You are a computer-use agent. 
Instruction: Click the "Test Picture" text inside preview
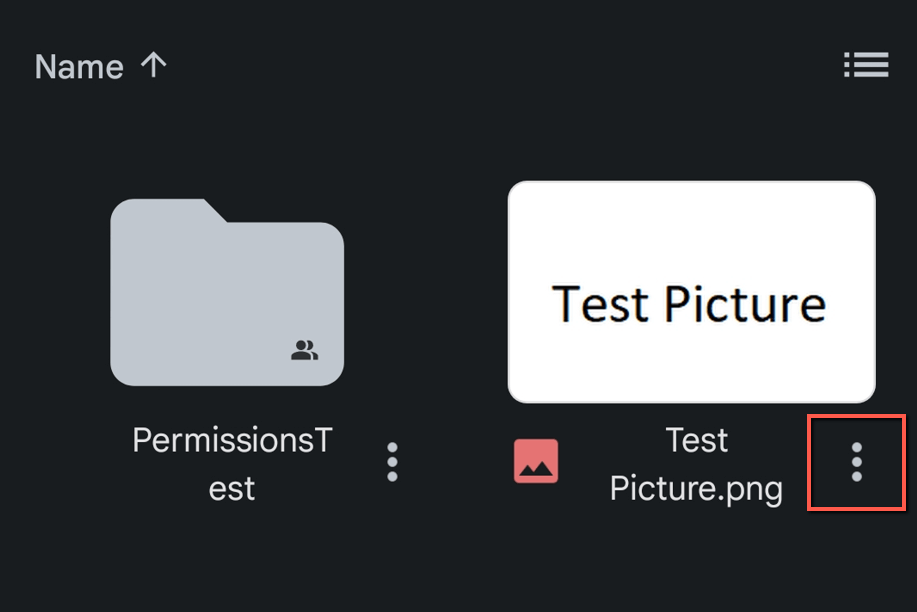[689, 304]
